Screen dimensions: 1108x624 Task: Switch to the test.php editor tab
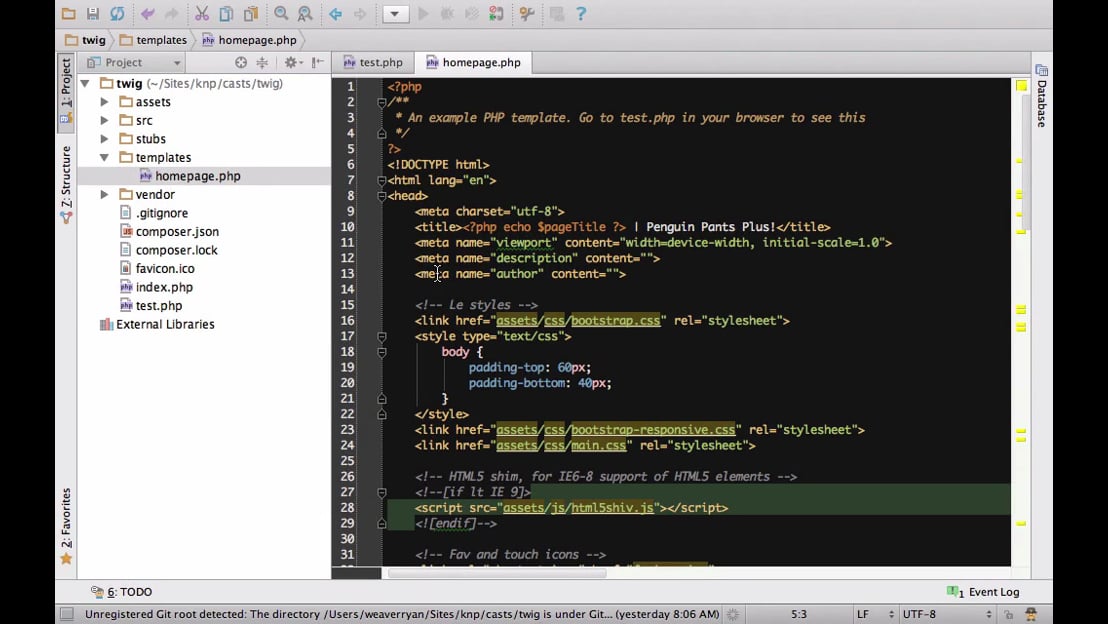[372, 62]
